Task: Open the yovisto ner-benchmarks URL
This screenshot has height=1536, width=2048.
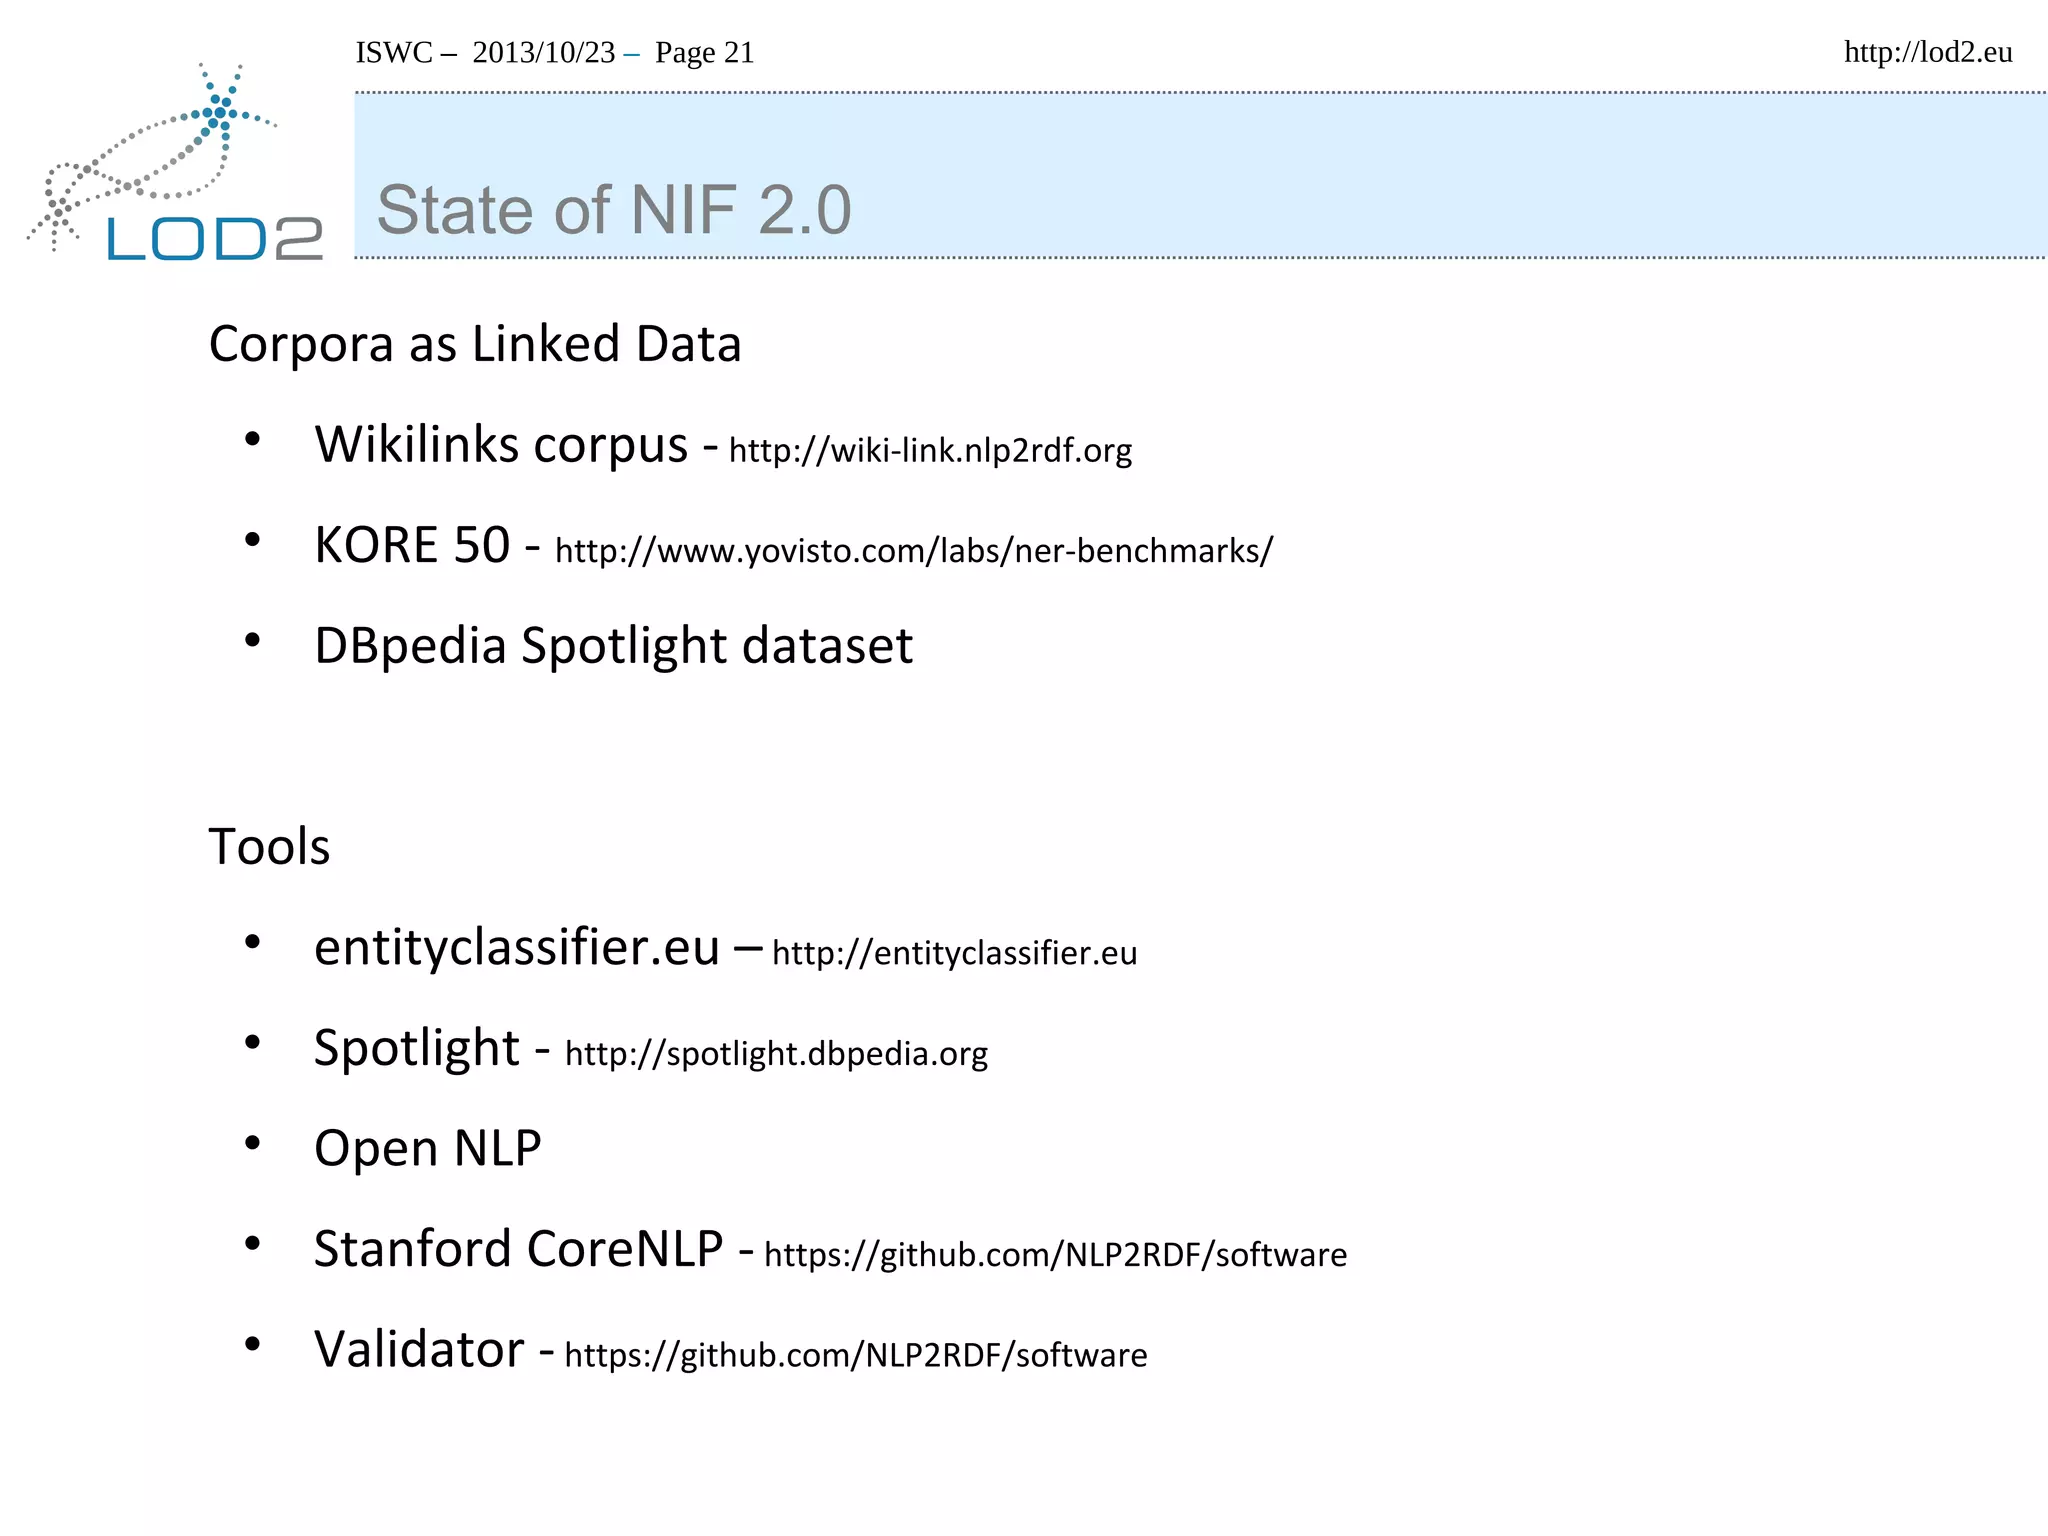Action: point(913,551)
